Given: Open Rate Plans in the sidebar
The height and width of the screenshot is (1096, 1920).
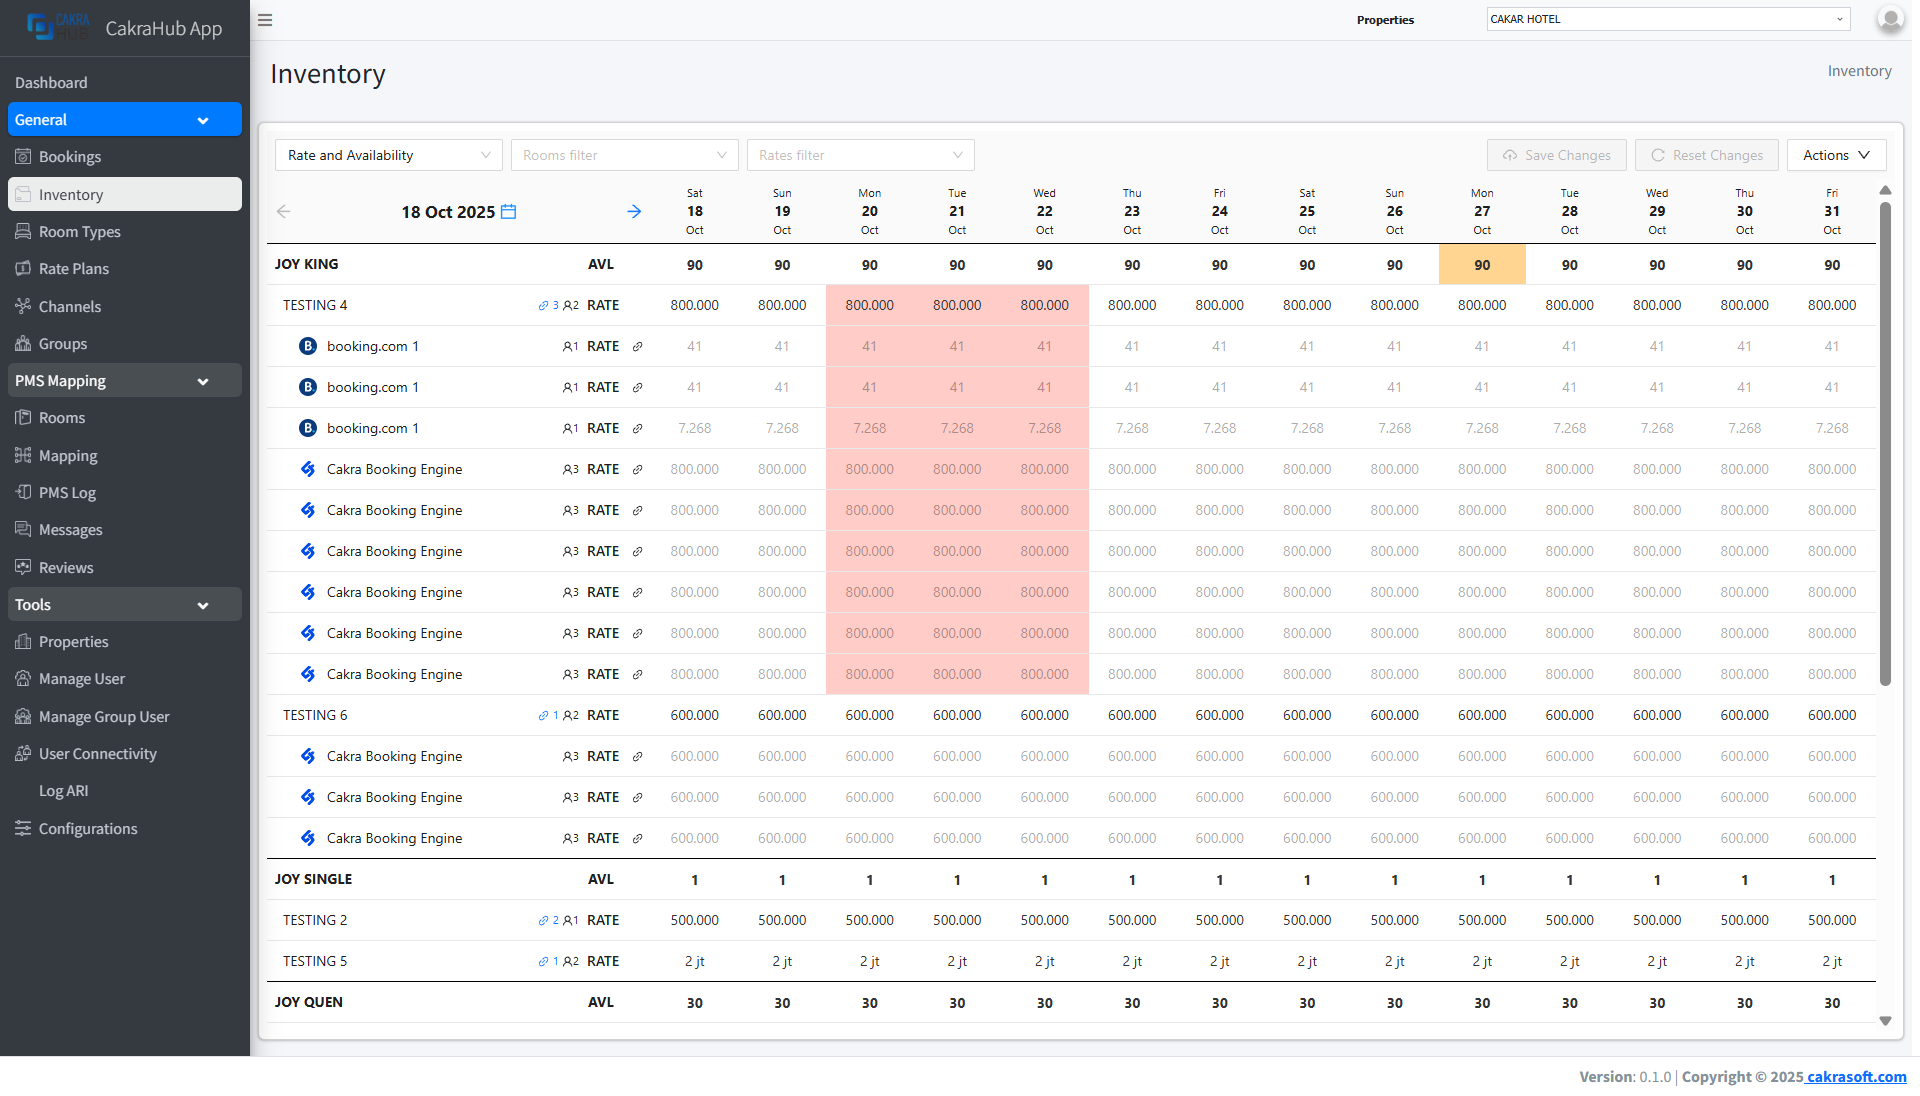Looking at the screenshot, I should click(74, 269).
